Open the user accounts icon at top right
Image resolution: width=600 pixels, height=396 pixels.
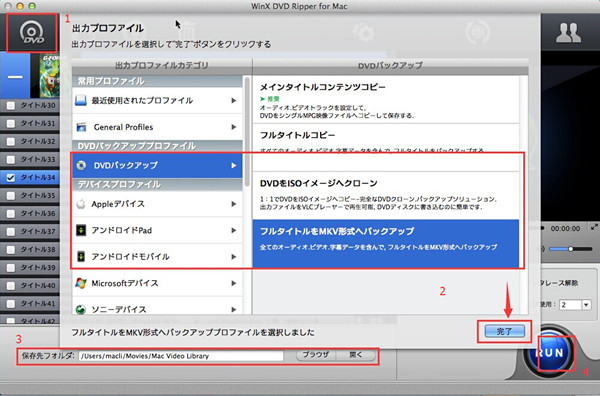click(x=568, y=33)
